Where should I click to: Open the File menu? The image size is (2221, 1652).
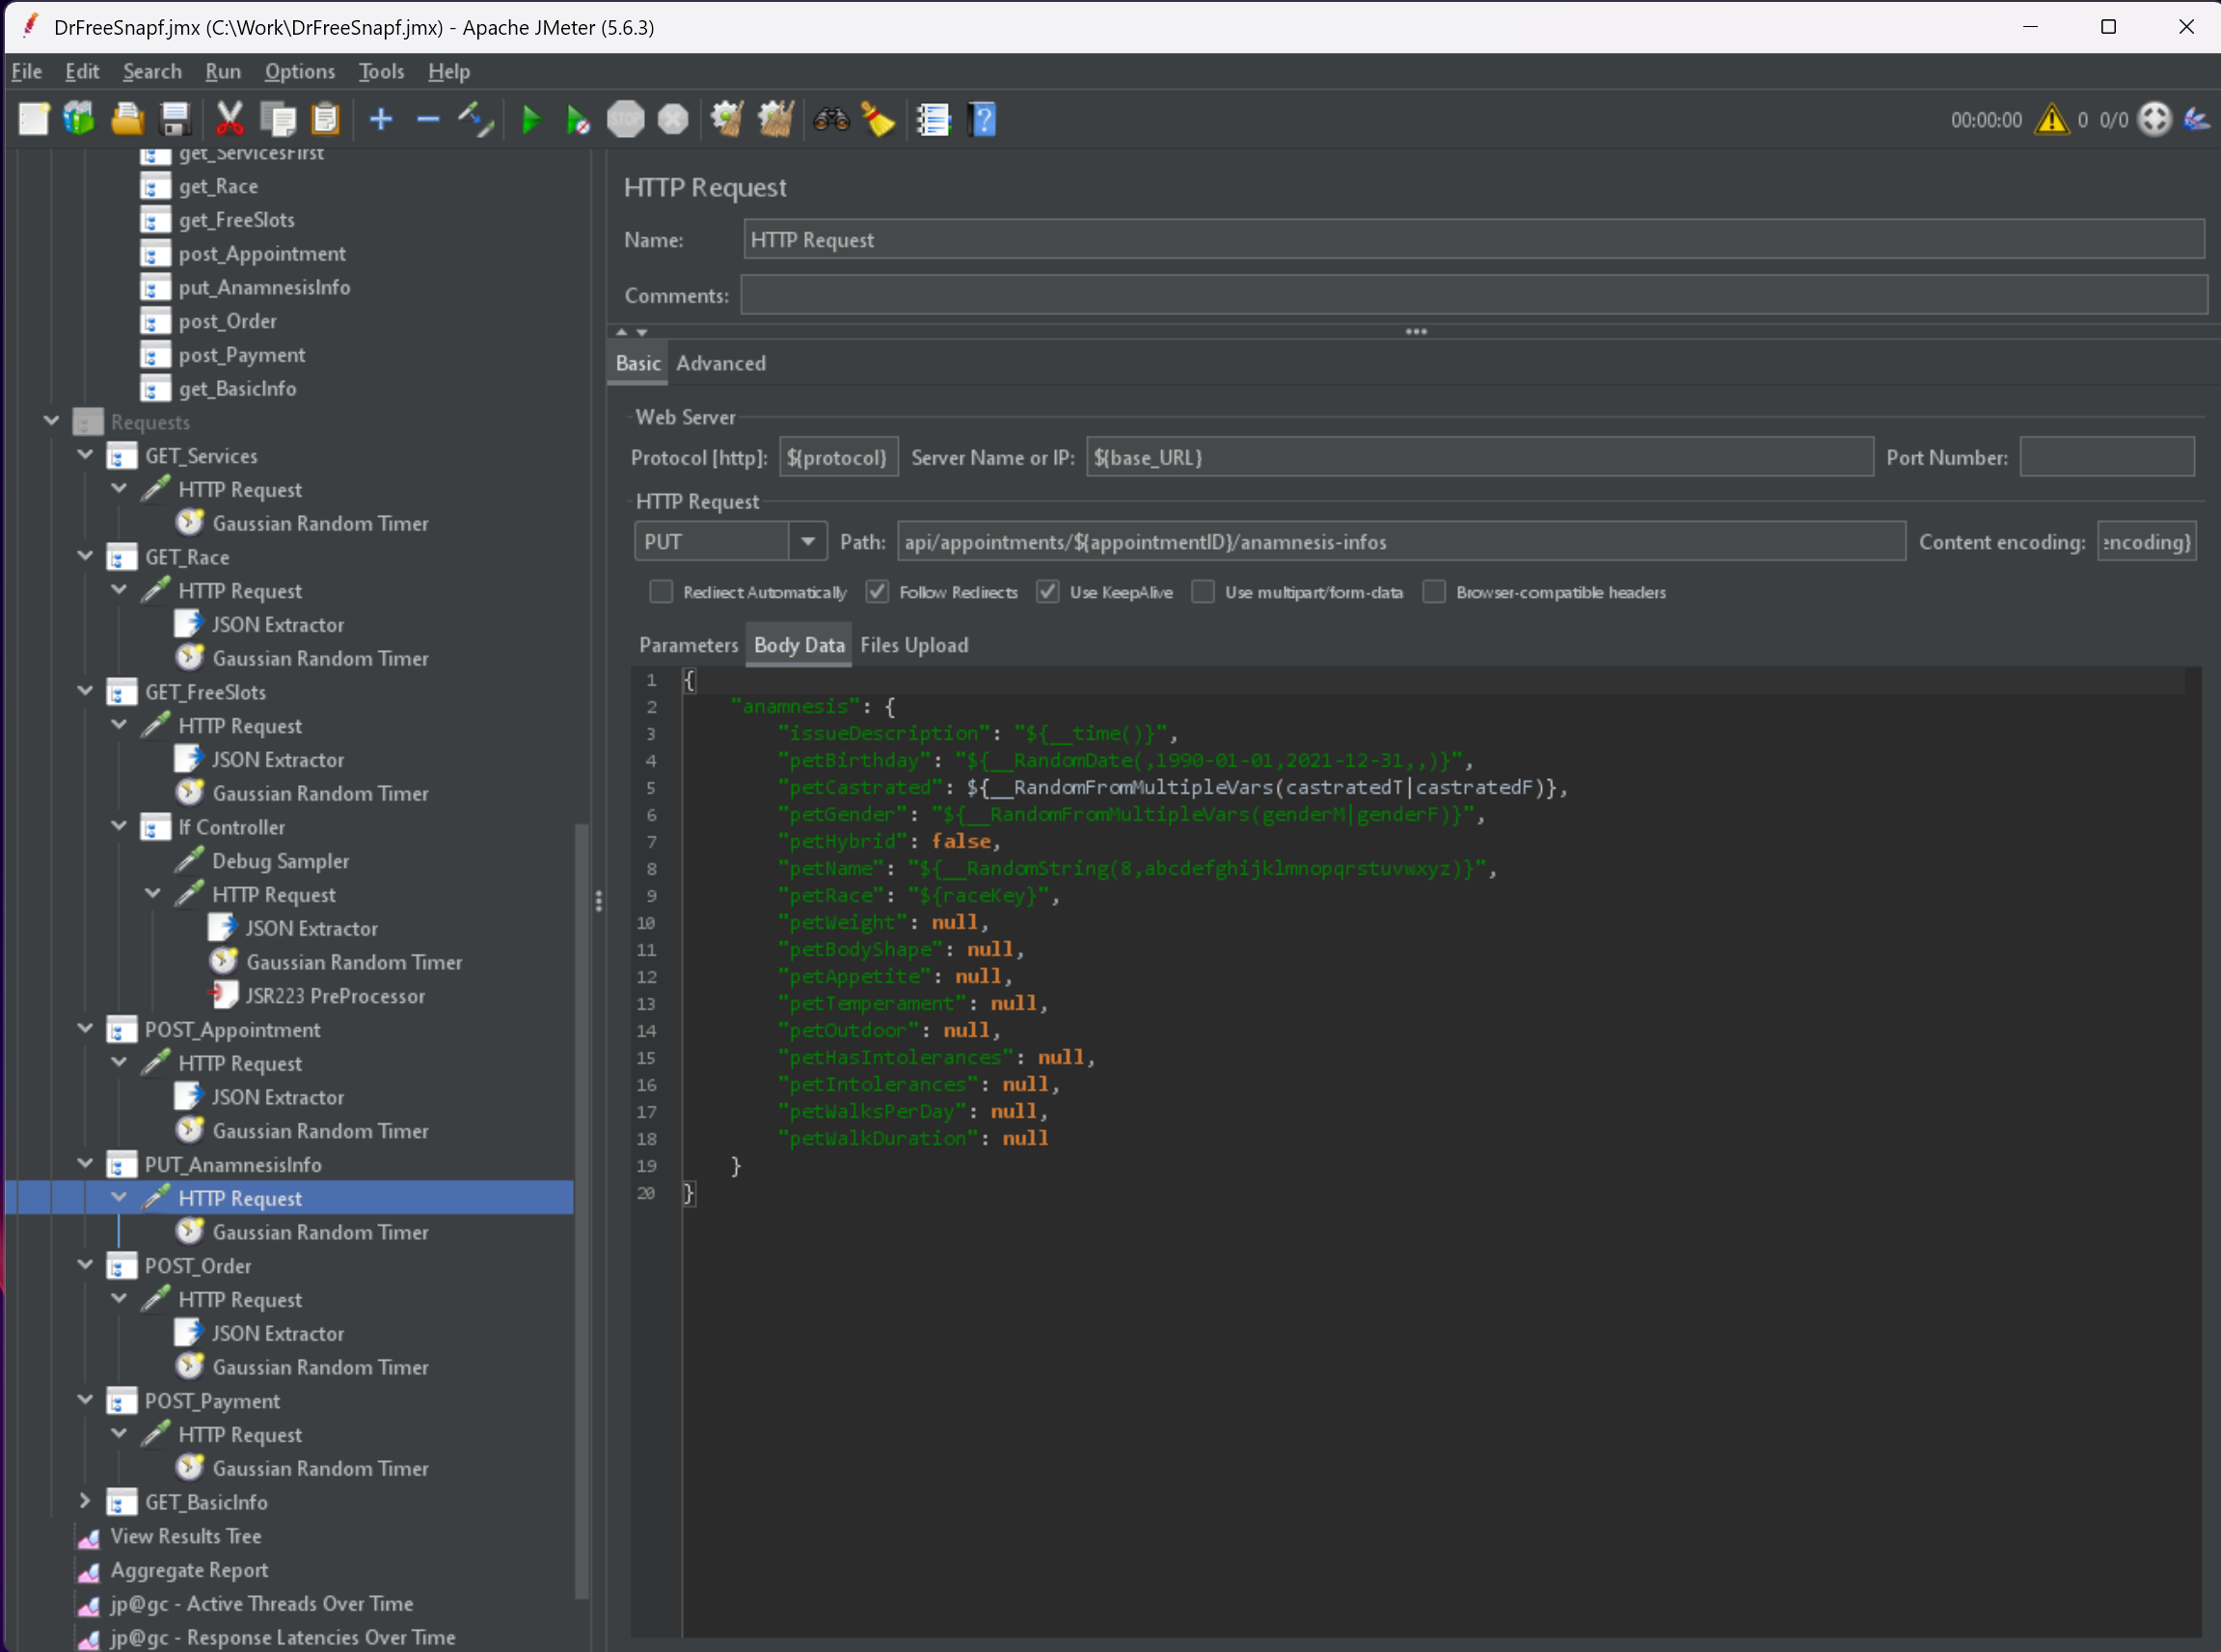click(27, 71)
